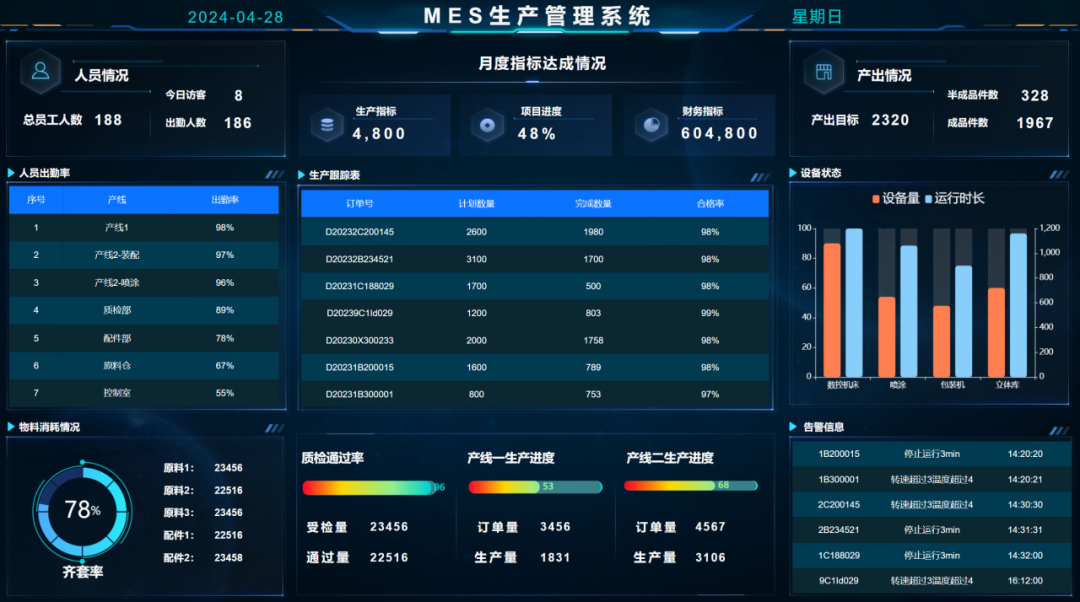The width and height of the screenshot is (1080, 602).
Task: Click the 项目进度 disc icon
Action: pos(487,126)
